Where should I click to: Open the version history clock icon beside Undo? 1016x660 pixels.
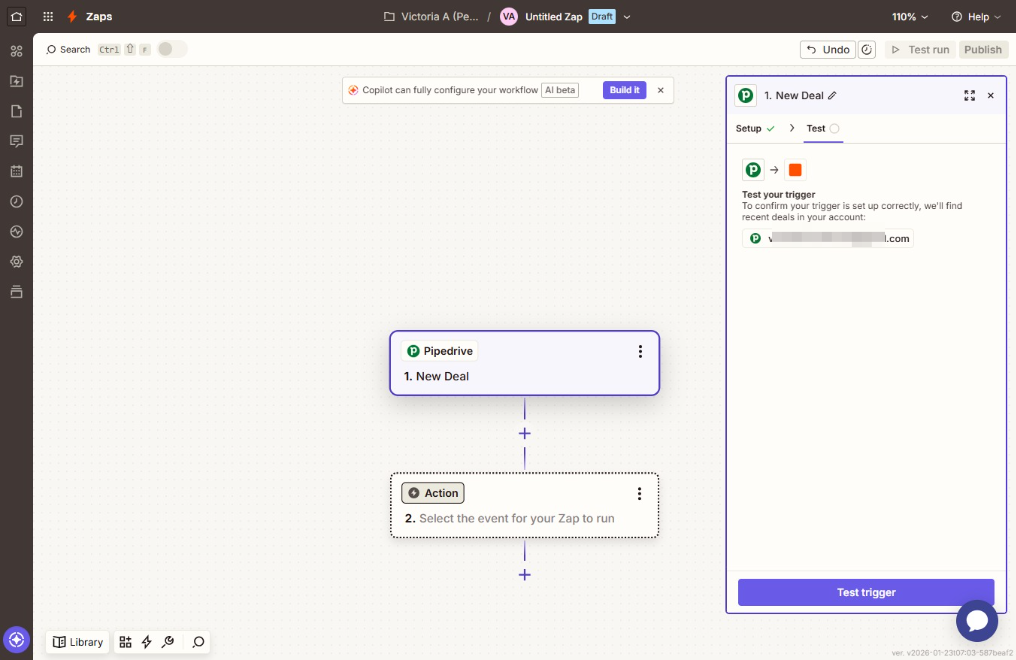coord(867,50)
